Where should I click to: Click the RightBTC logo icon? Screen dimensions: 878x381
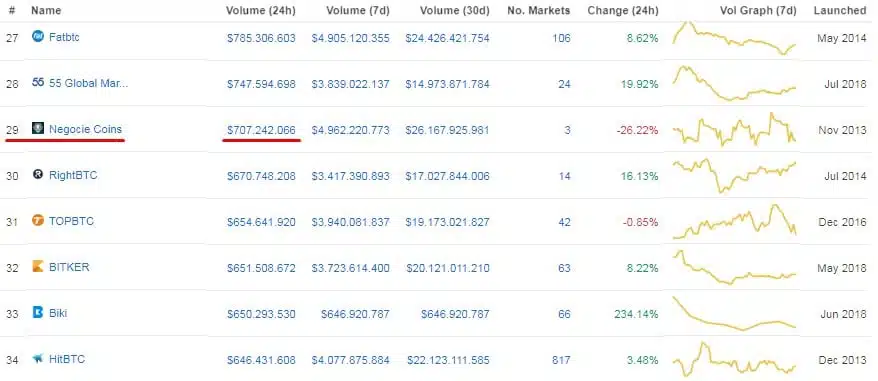coord(38,175)
